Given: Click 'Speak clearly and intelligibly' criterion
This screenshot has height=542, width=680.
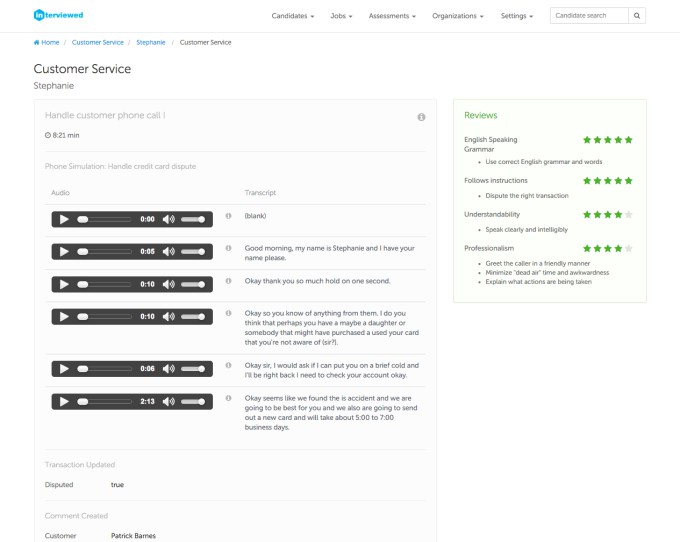Looking at the screenshot, I should tap(526, 229).
